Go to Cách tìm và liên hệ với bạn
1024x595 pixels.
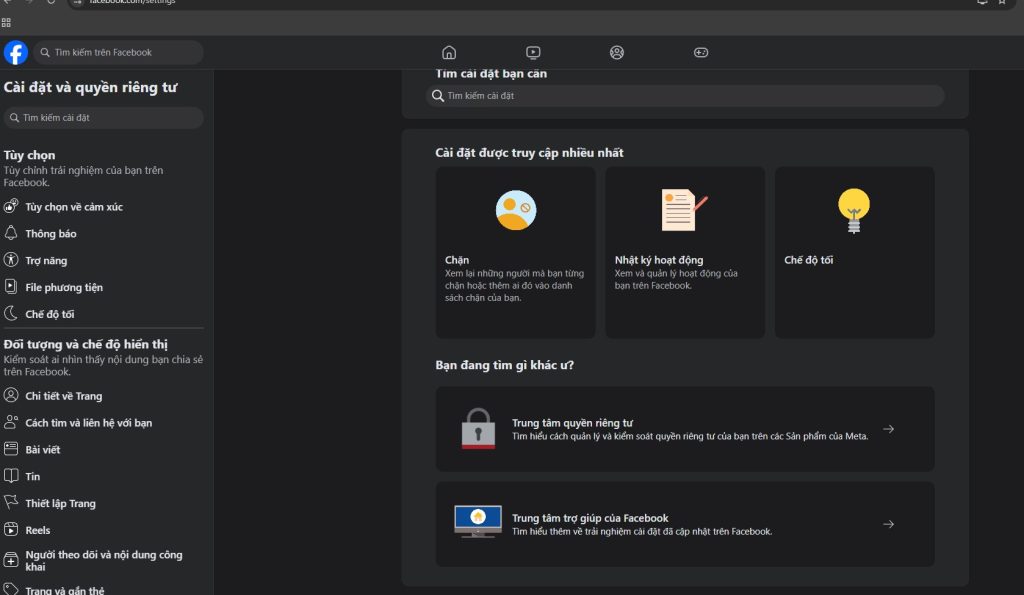[88, 423]
